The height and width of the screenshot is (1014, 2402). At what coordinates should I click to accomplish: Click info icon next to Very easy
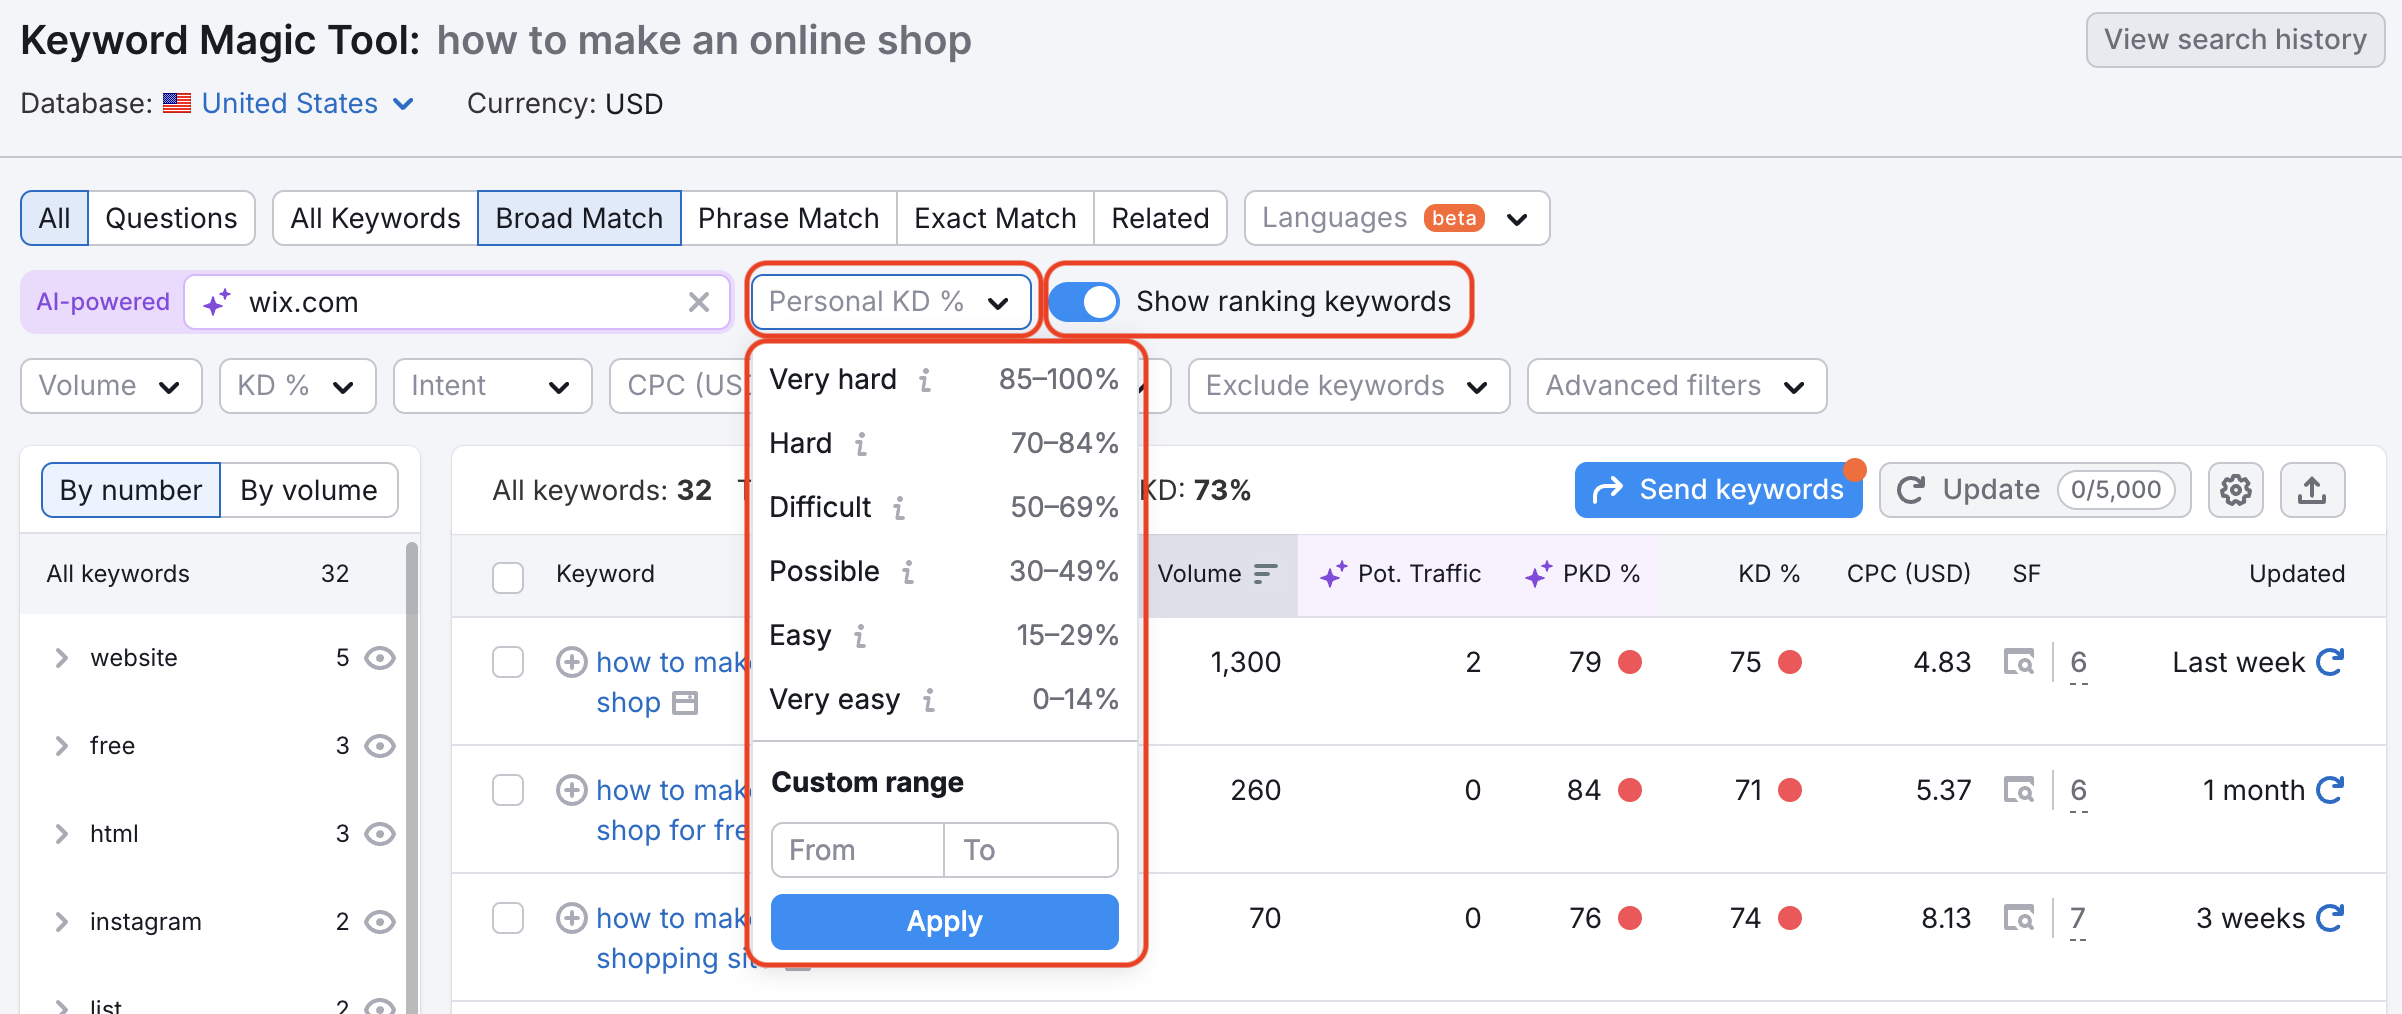click(x=929, y=700)
